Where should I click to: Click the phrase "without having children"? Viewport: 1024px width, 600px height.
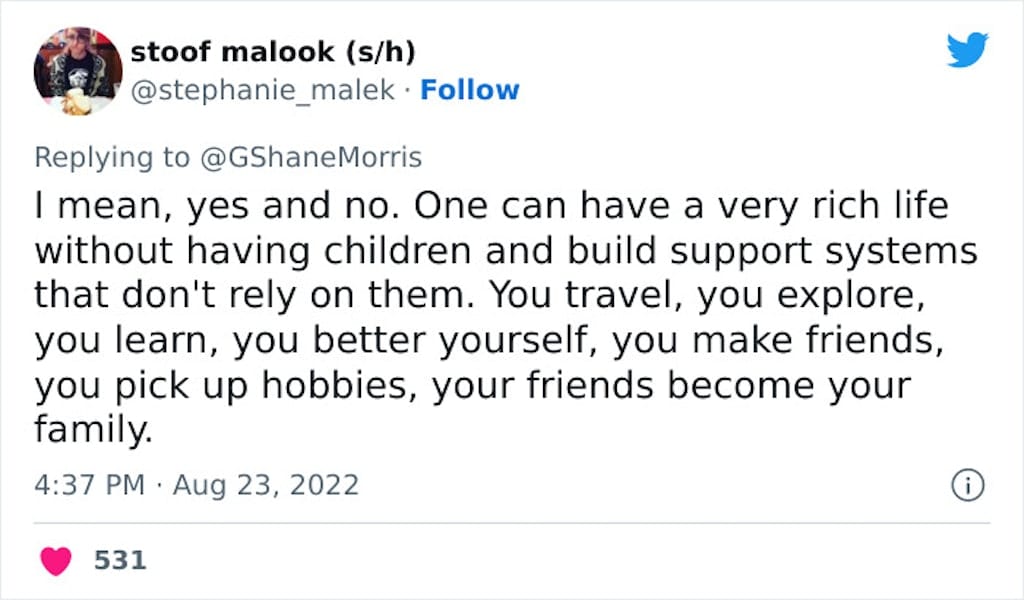coord(253,251)
